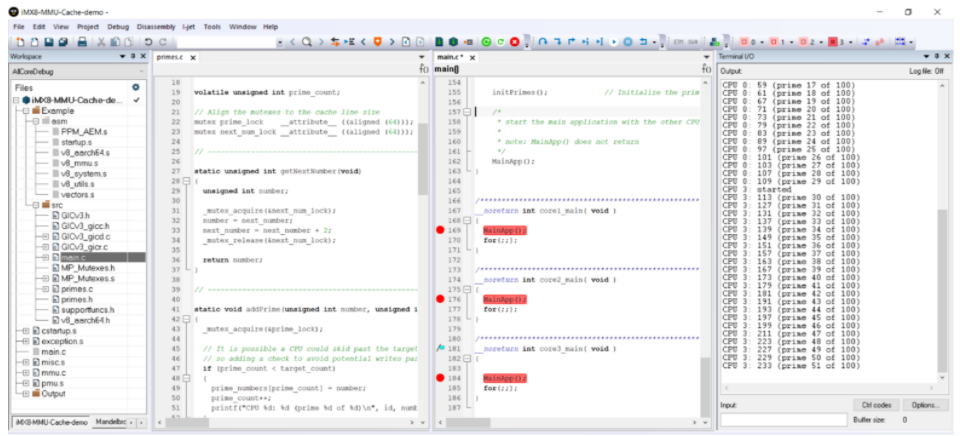Click the Options... button in Terminal I/O
Screen dimensions: 972x436
[924, 405]
